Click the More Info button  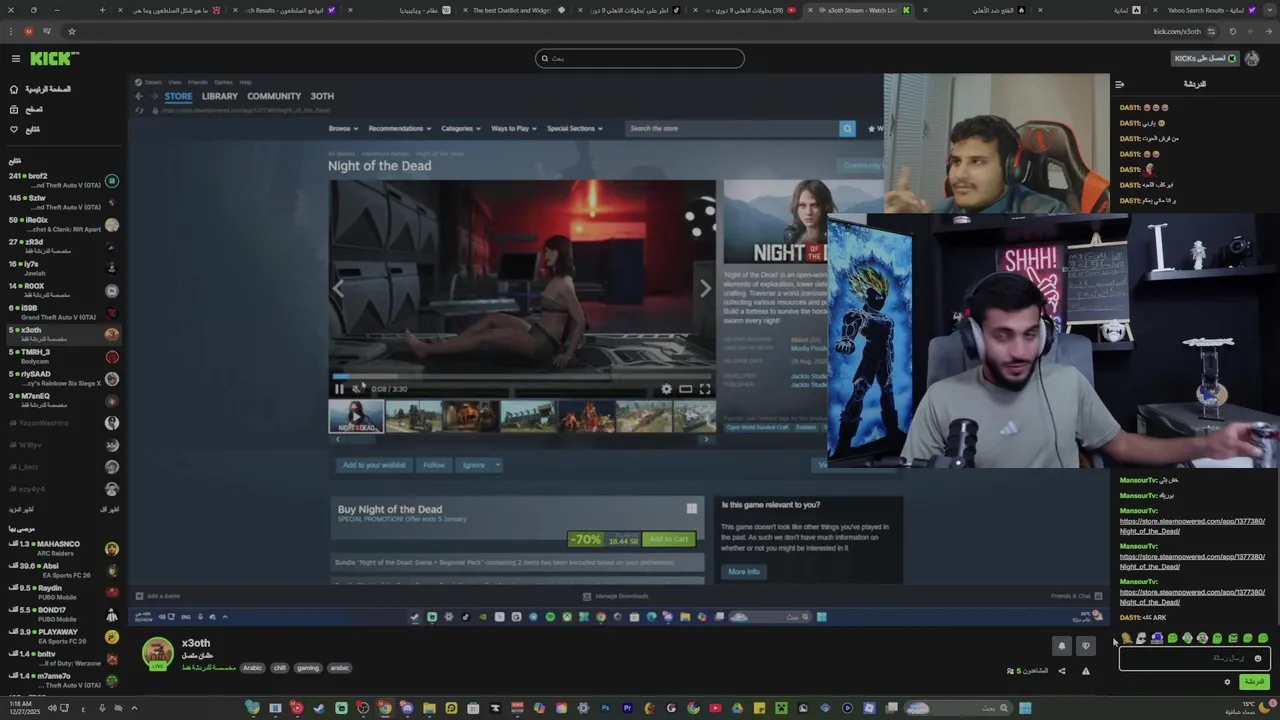(744, 572)
